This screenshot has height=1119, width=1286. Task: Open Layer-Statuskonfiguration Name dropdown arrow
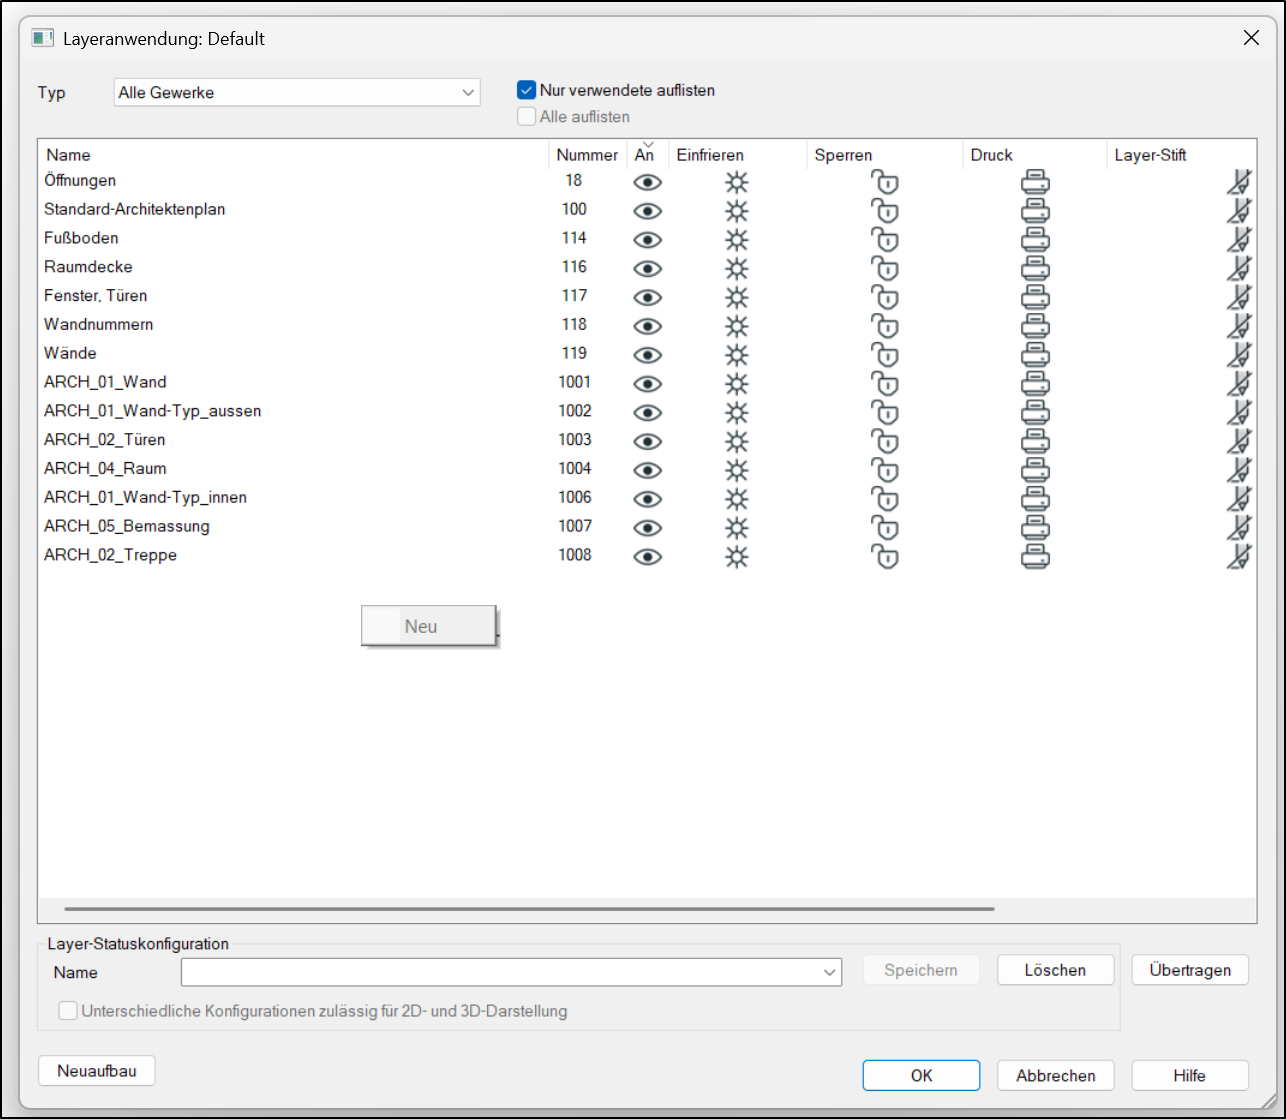pyautogui.click(x=829, y=972)
